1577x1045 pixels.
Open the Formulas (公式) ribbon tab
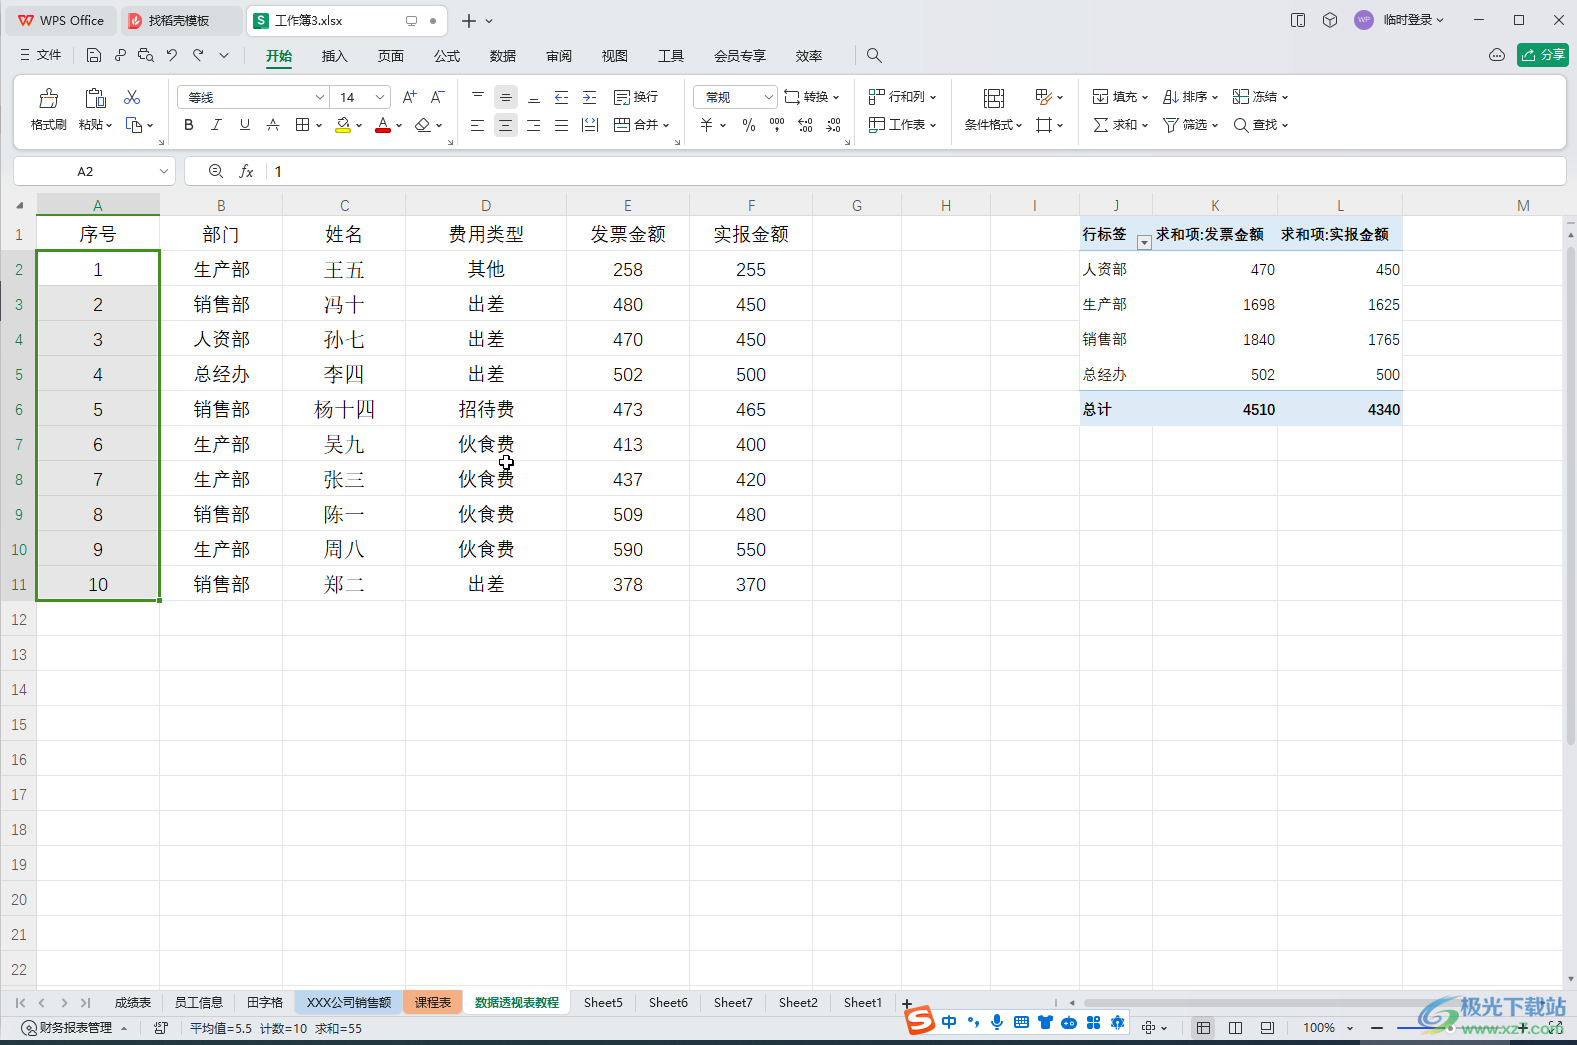point(447,56)
